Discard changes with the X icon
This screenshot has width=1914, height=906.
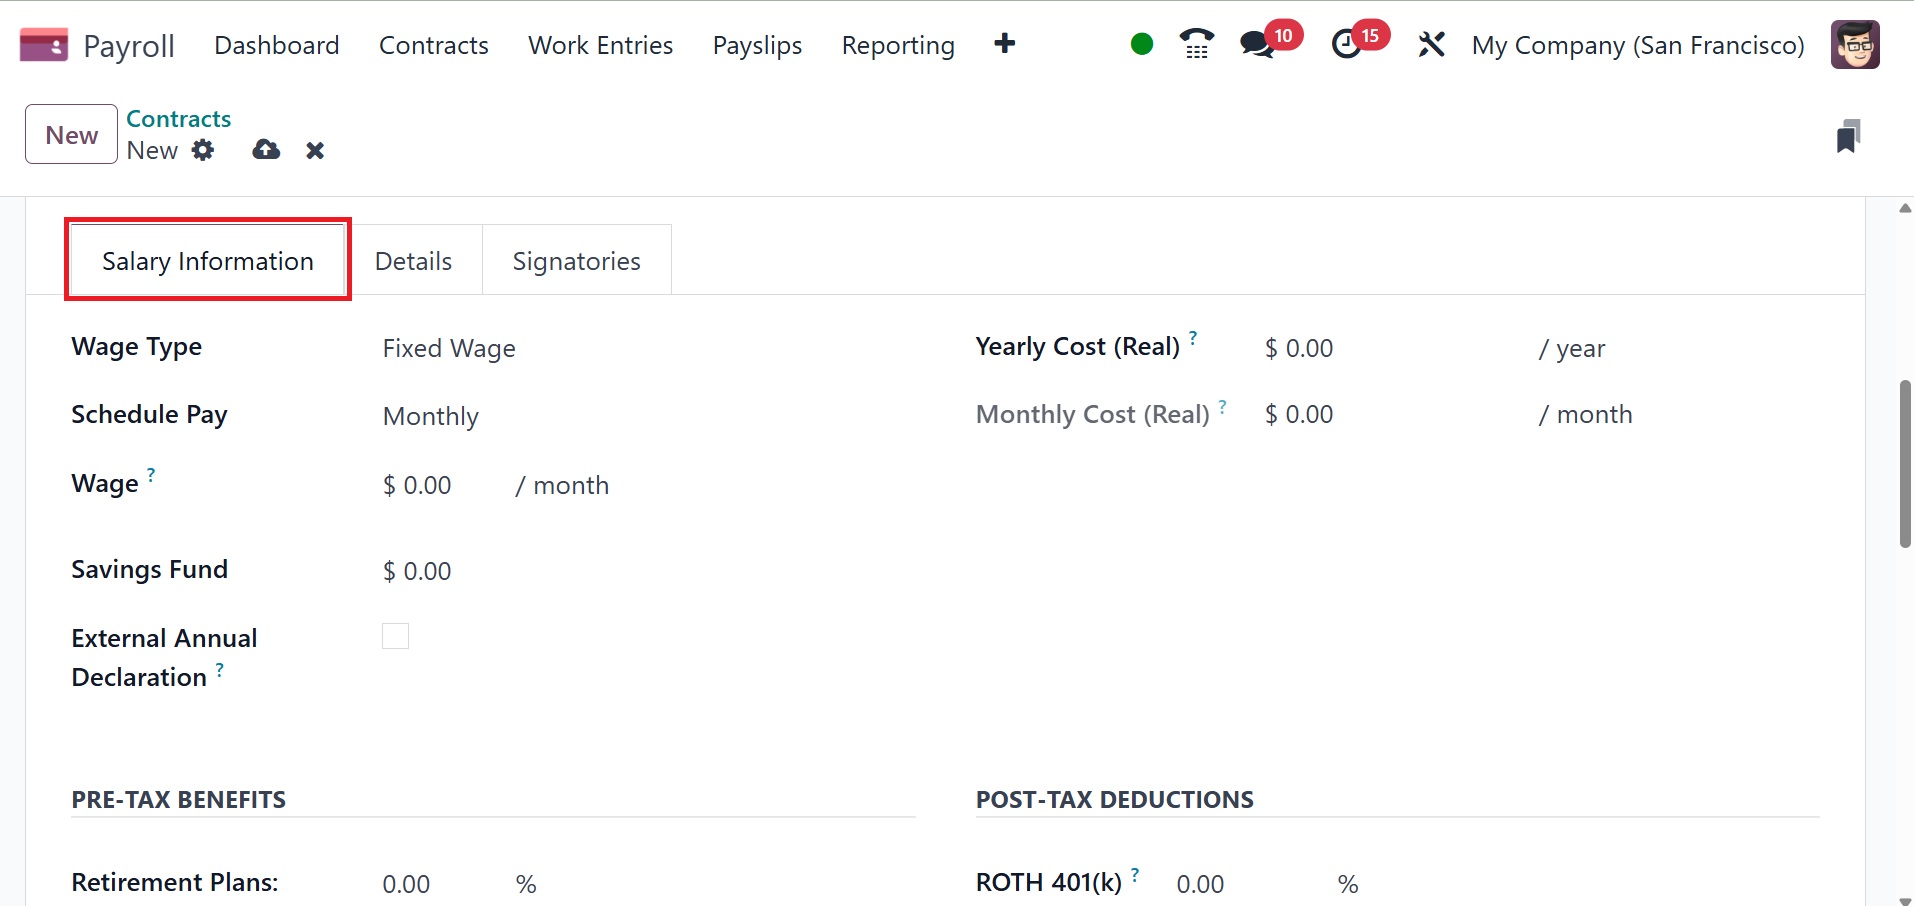(315, 151)
